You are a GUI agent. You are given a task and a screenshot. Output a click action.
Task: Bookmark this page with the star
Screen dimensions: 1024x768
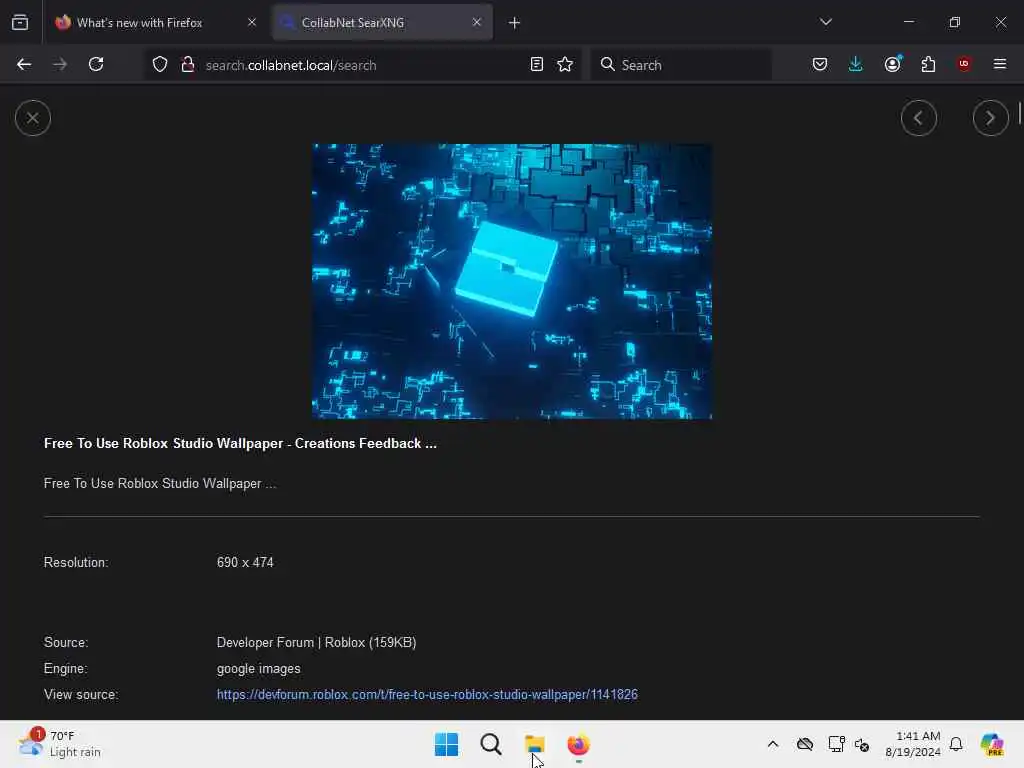[565, 64]
